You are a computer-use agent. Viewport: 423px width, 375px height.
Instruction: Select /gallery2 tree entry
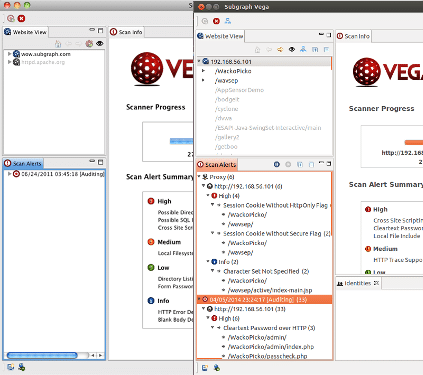(x=227, y=137)
